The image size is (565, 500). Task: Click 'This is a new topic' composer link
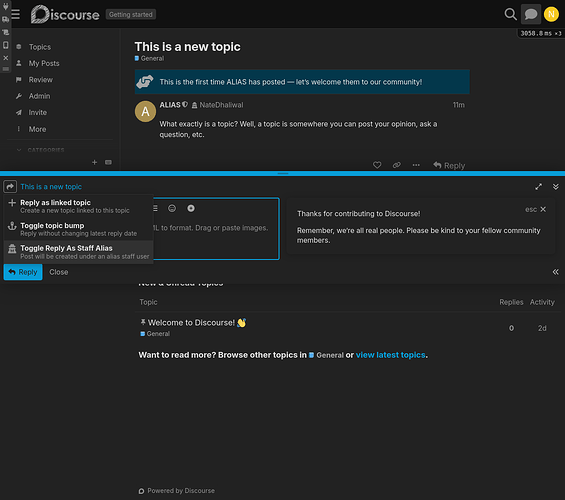click(51, 187)
